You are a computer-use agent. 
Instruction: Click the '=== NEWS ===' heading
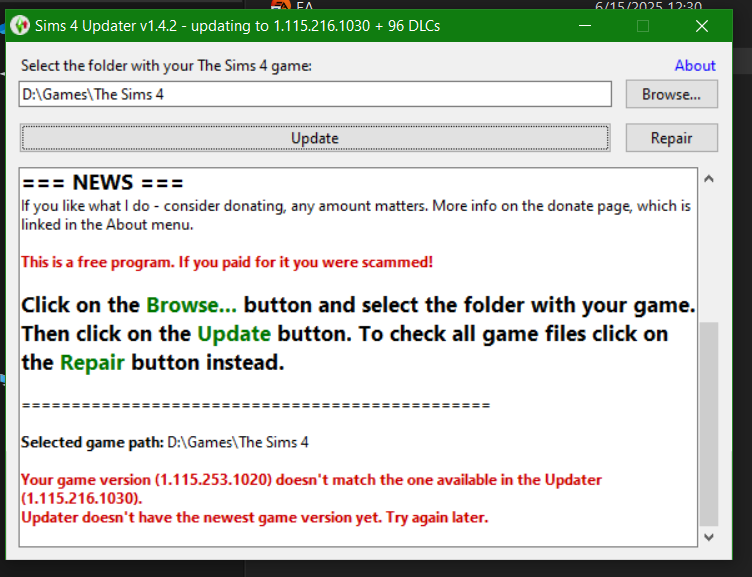(102, 183)
